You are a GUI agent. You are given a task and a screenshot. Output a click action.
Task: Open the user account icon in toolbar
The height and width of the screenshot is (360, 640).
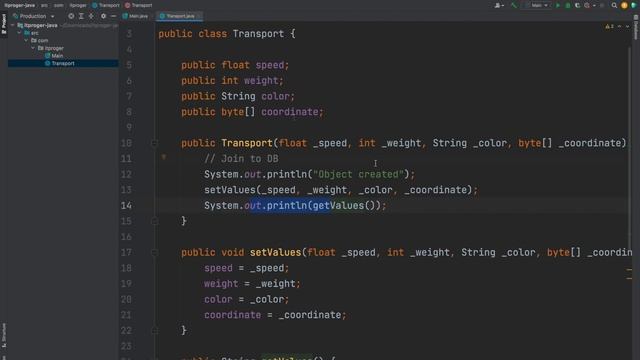click(499, 5)
